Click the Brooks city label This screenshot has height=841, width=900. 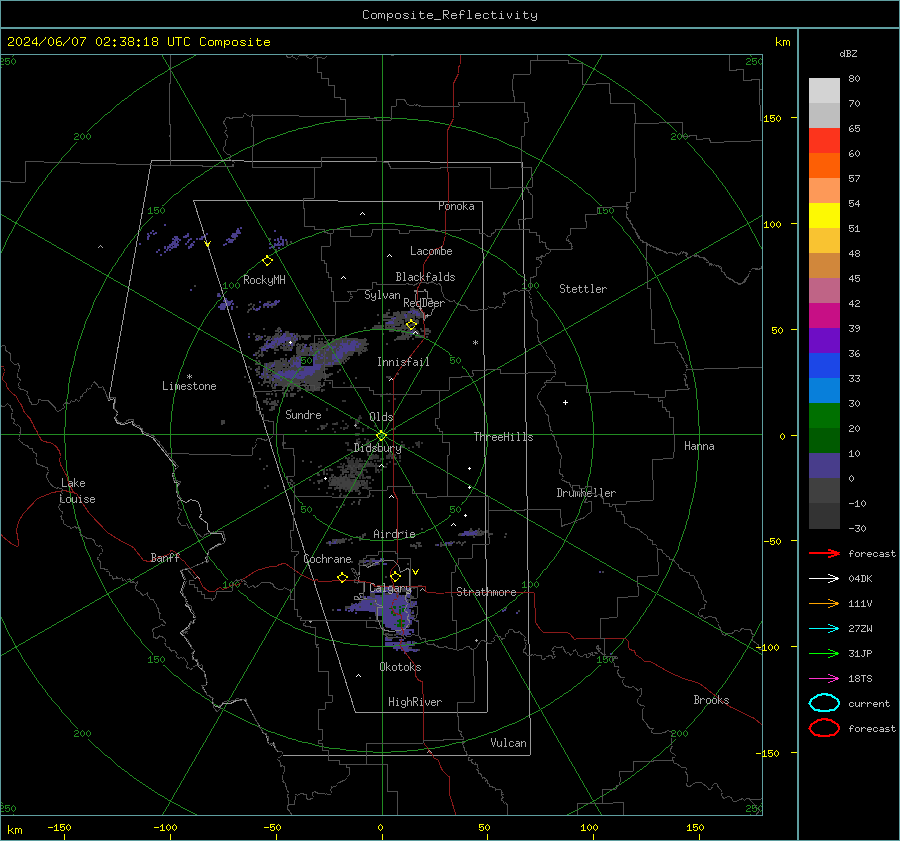click(x=711, y=700)
